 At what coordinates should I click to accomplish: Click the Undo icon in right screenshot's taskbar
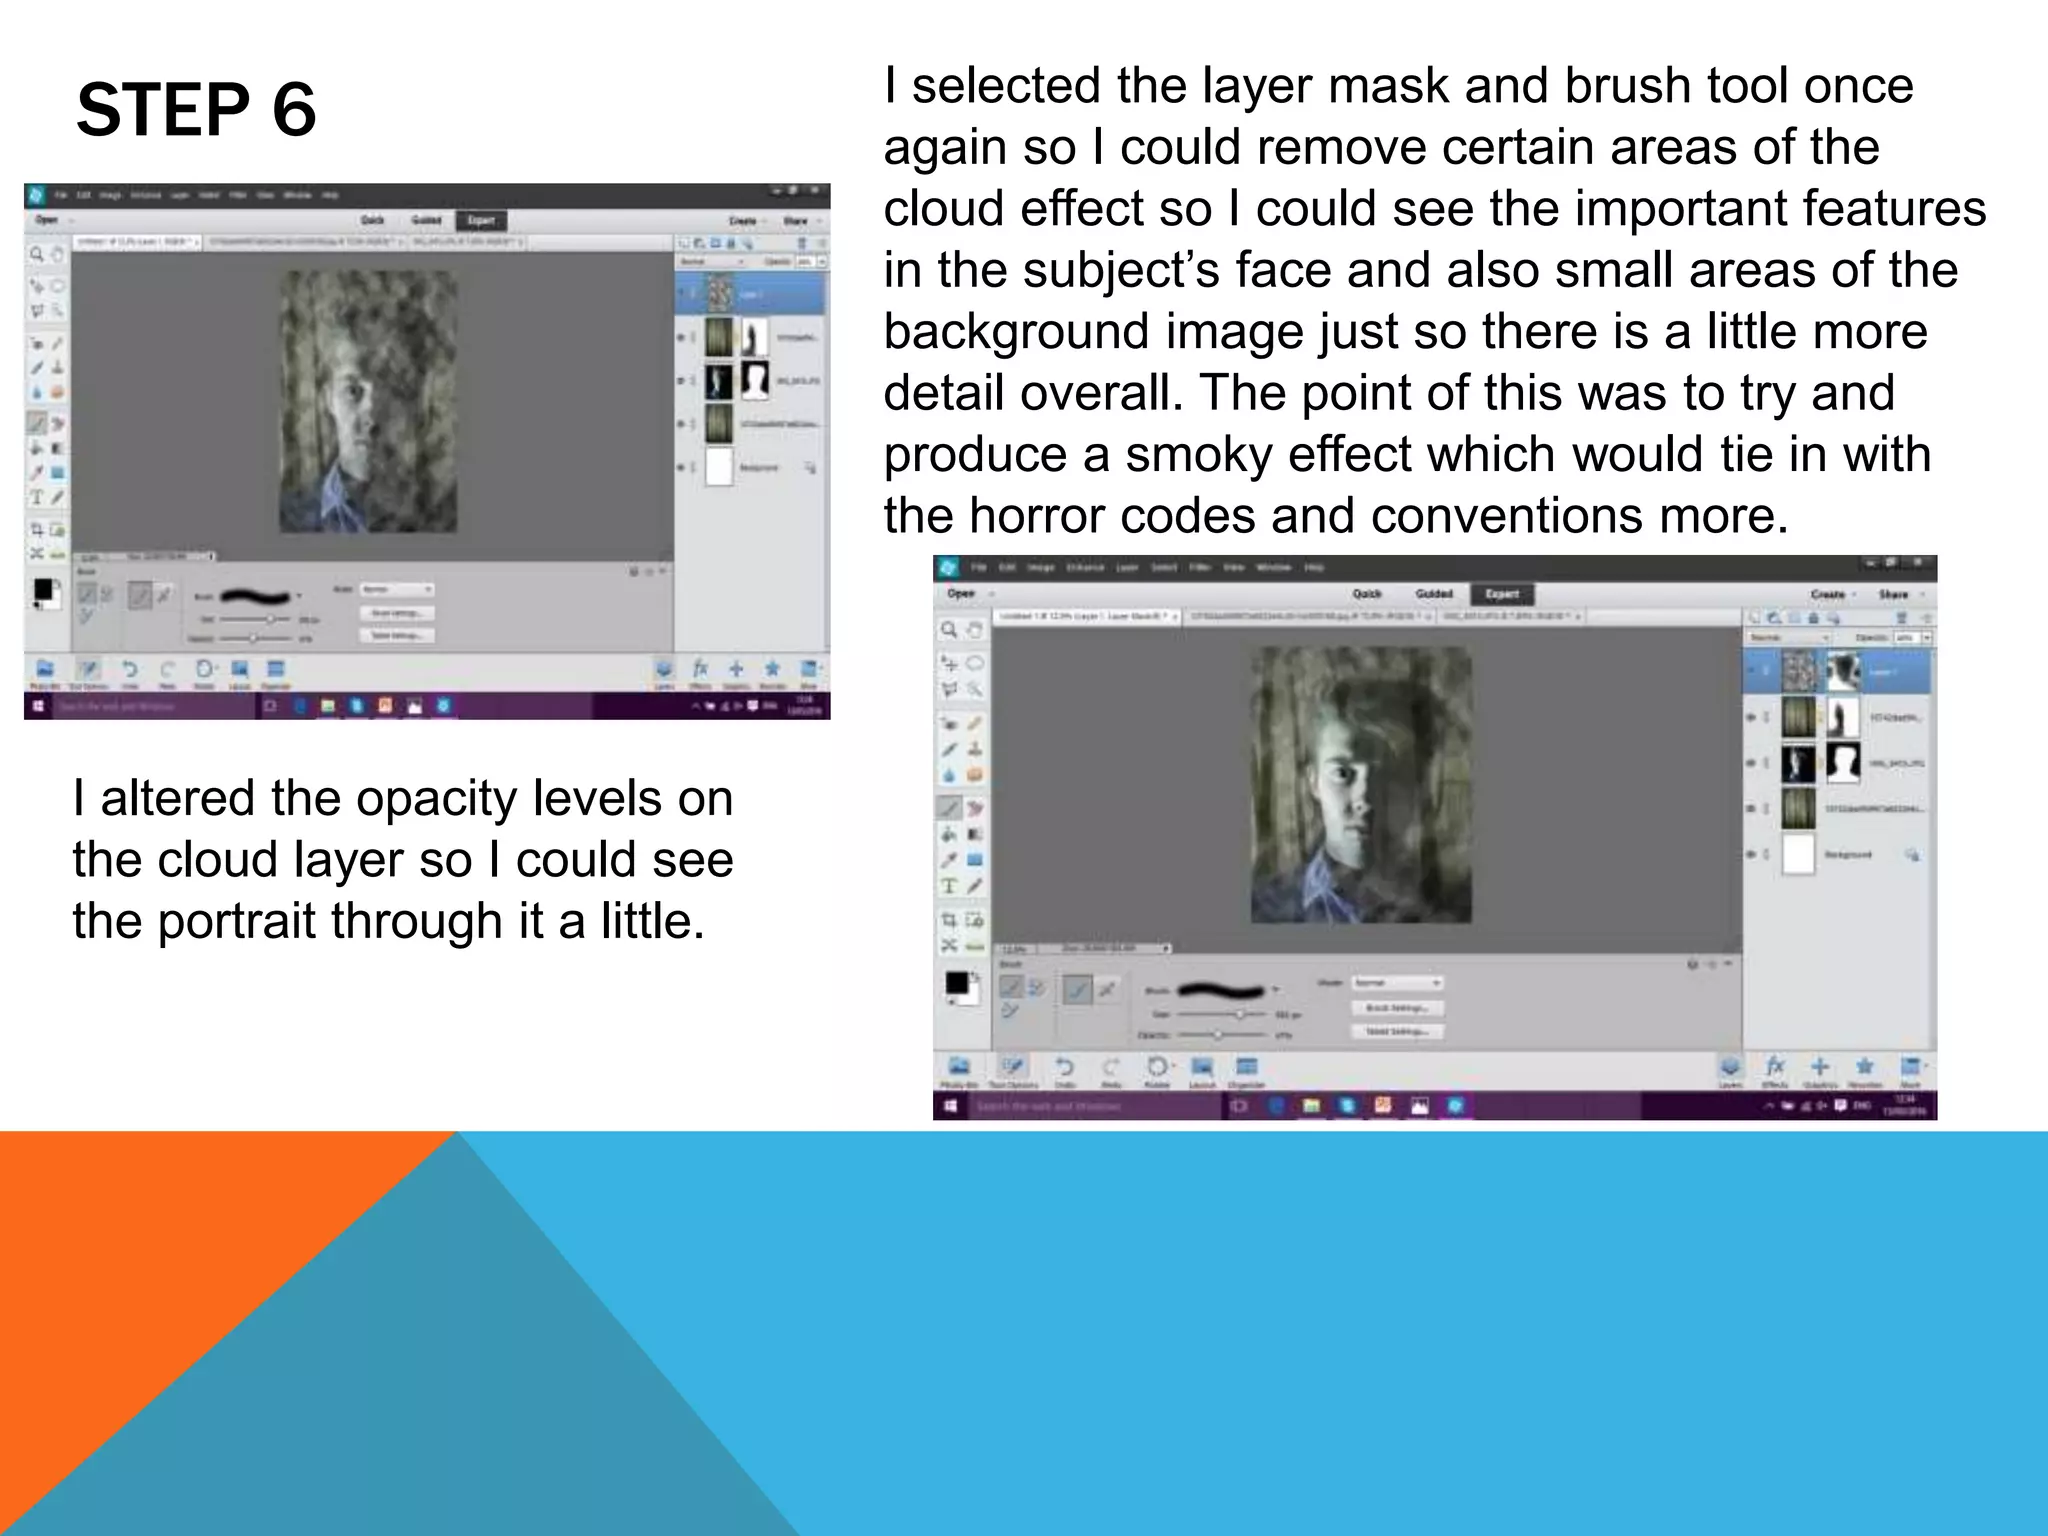click(x=1065, y=1068)
